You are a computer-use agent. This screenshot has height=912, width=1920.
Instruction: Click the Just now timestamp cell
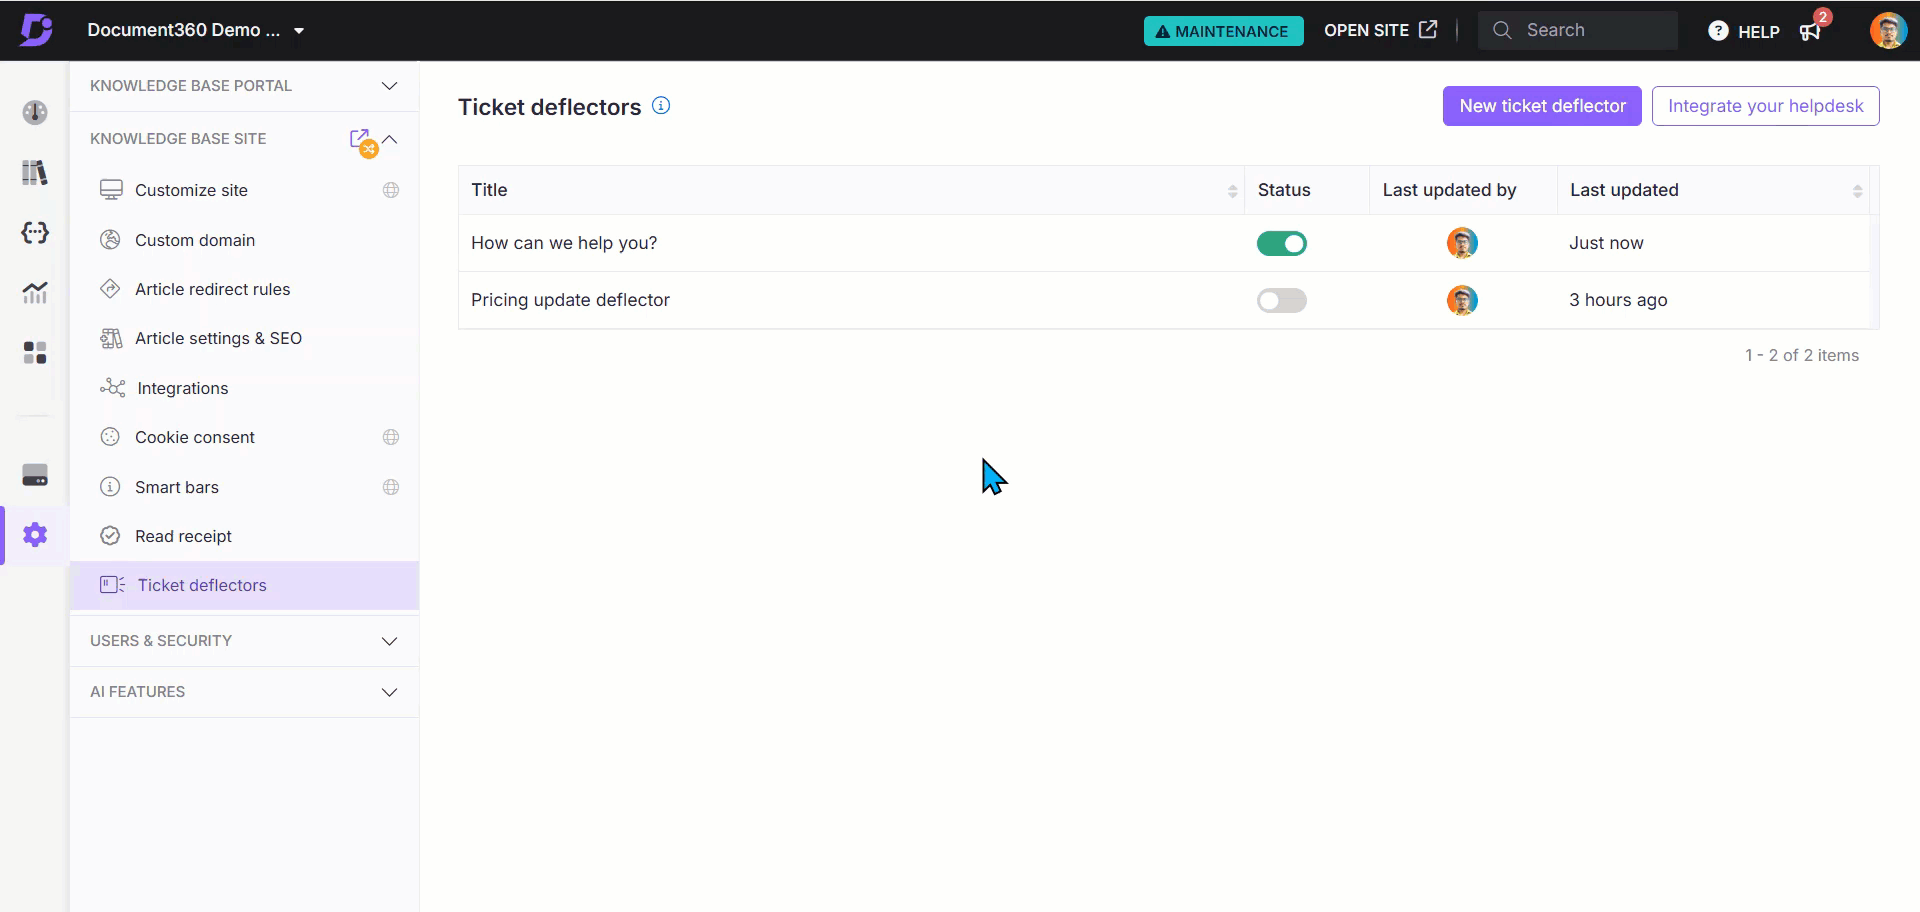click(x=1606, y=243)
